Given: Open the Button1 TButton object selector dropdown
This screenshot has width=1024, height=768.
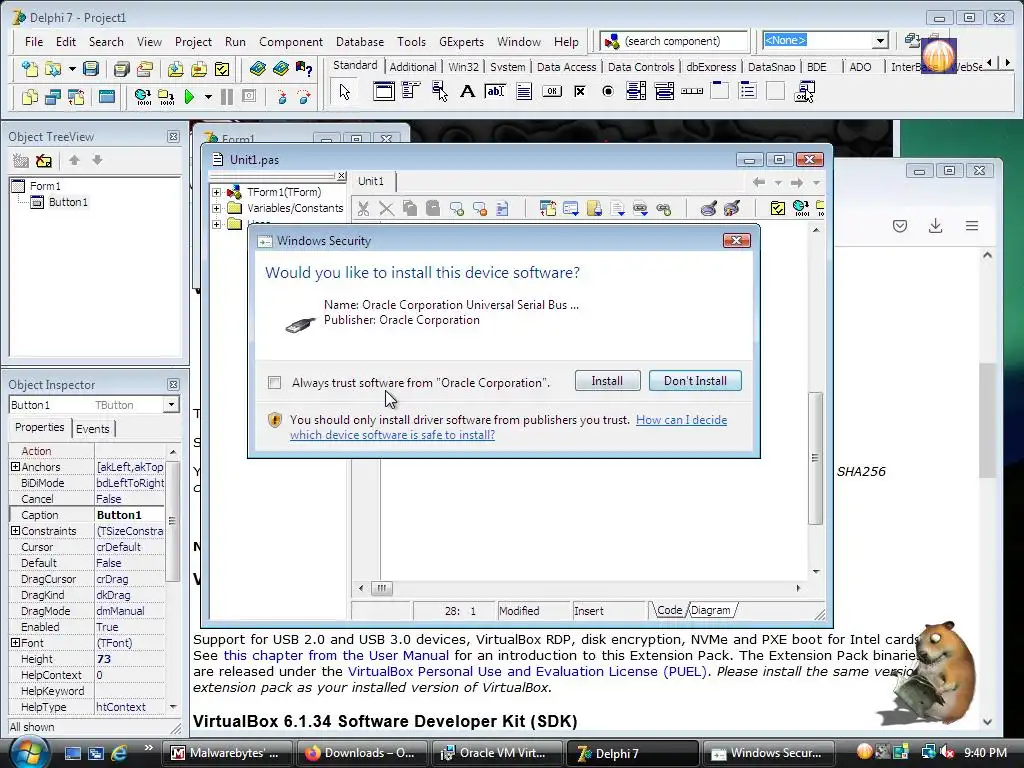Looking at the screenshot, I should [171, 405].
